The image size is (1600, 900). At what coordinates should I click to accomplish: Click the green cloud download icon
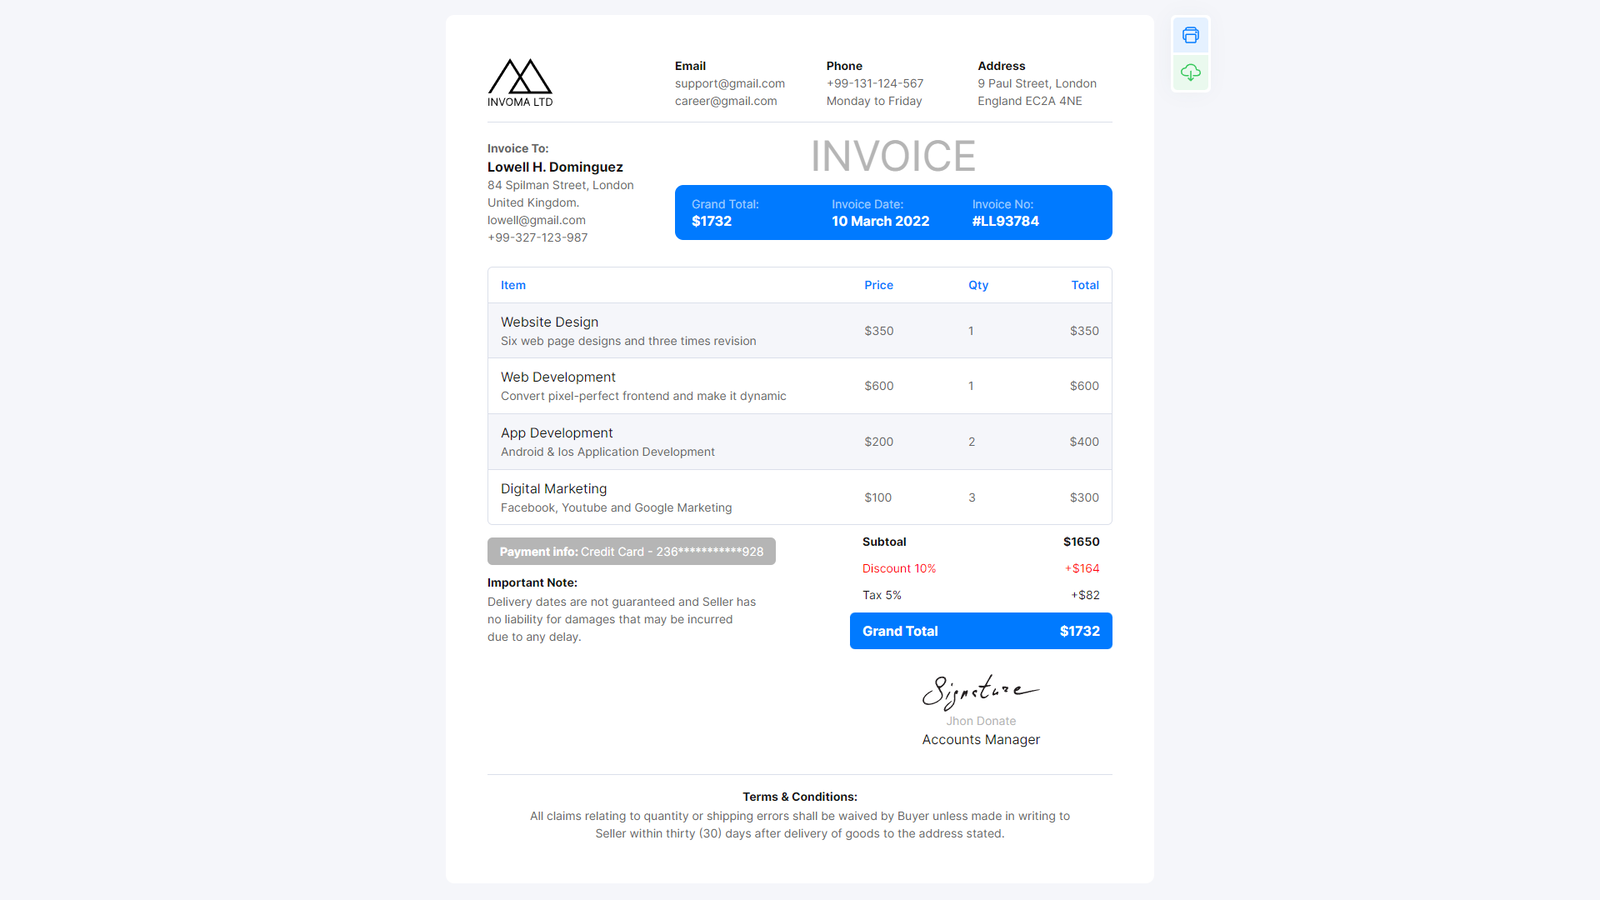(1190, 72)
